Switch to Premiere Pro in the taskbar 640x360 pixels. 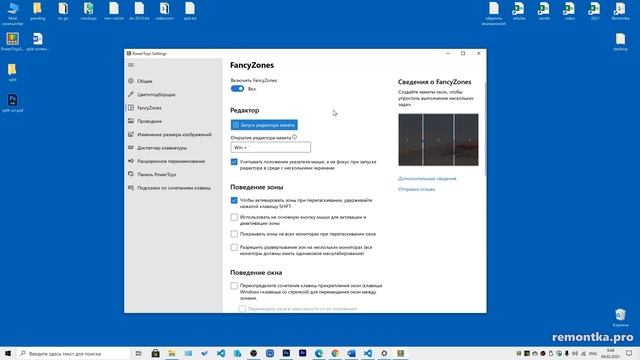(302, 353)
